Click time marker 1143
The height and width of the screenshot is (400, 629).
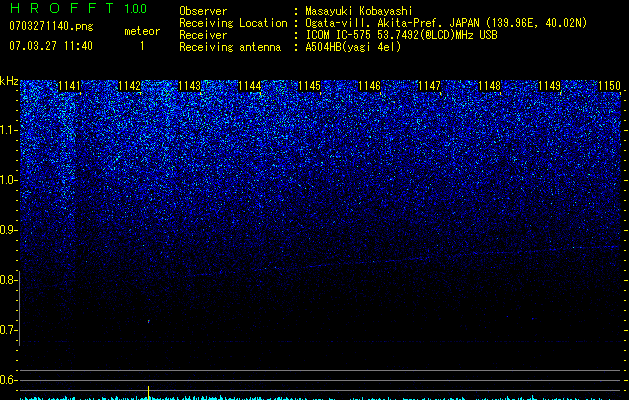tap(189, 86)
